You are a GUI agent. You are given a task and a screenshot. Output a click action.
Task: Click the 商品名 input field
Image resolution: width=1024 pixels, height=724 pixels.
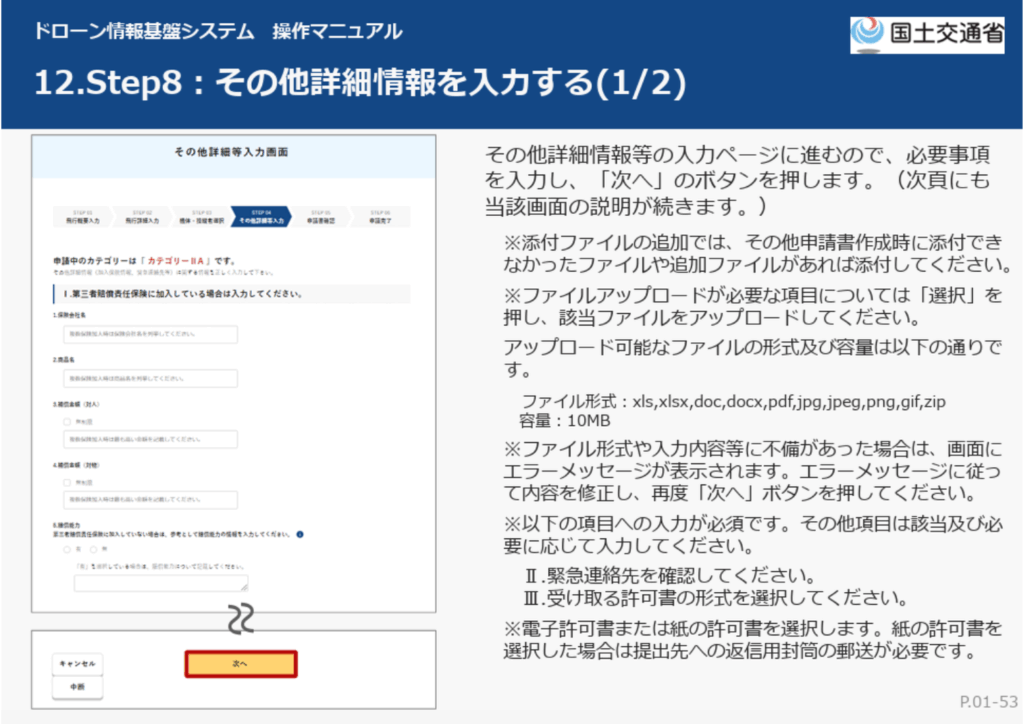[x=150, y=379]
